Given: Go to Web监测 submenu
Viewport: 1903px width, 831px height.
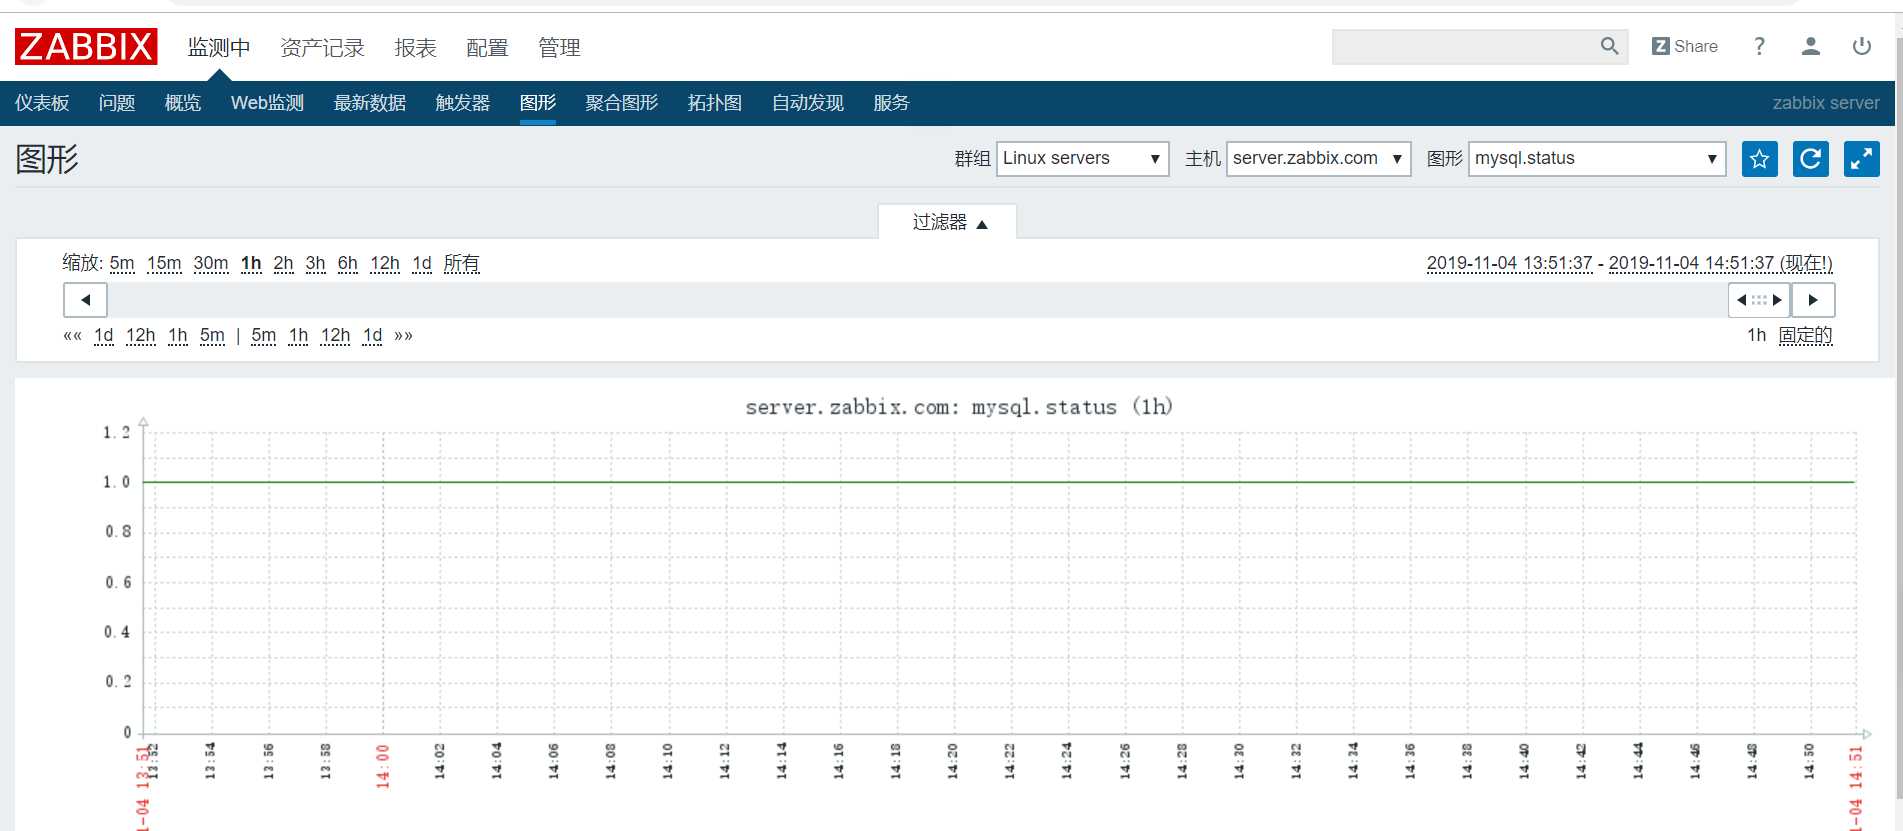Looking at the screenshot, I should tap(267, 103).
